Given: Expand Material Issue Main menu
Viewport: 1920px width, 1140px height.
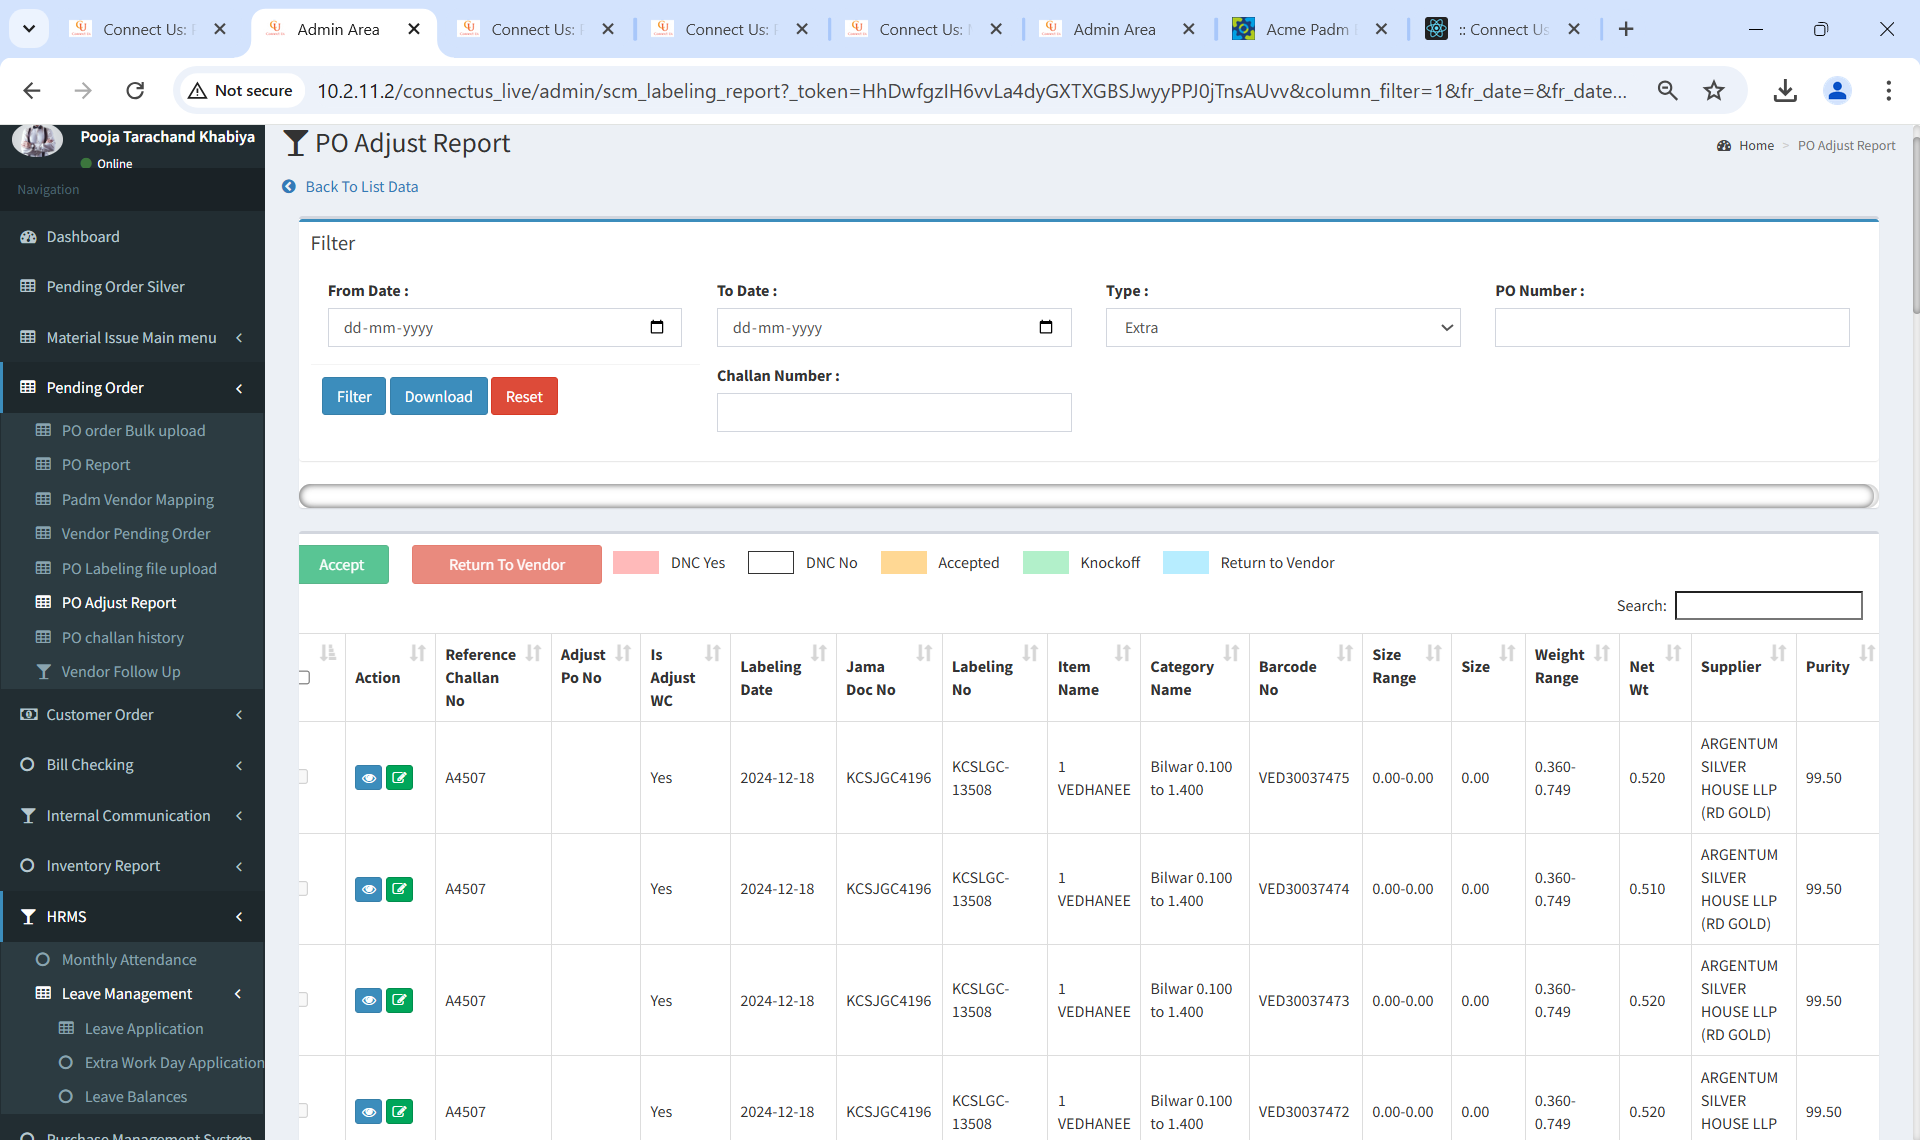Looking at the screenshot, I should click(132, 338).
